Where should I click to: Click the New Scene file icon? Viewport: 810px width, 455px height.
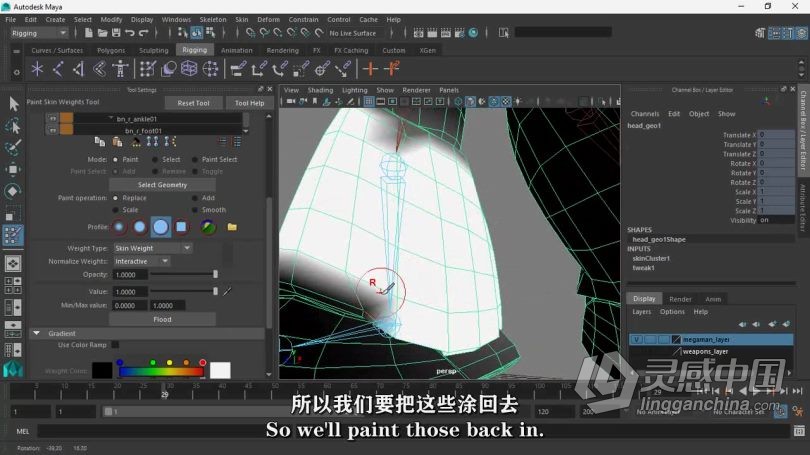(x=89, y=33)
